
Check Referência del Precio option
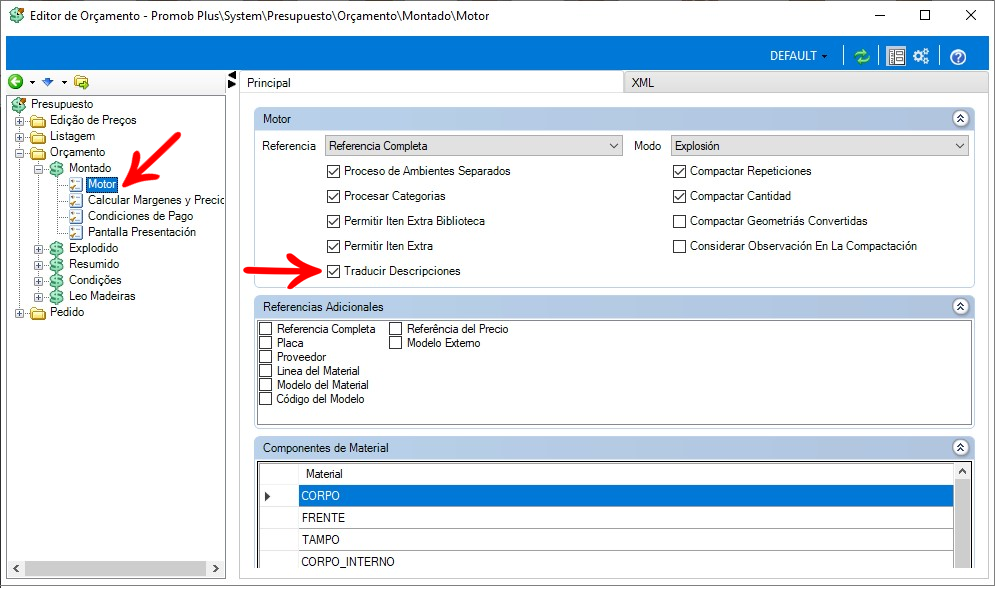click(395, 329)
